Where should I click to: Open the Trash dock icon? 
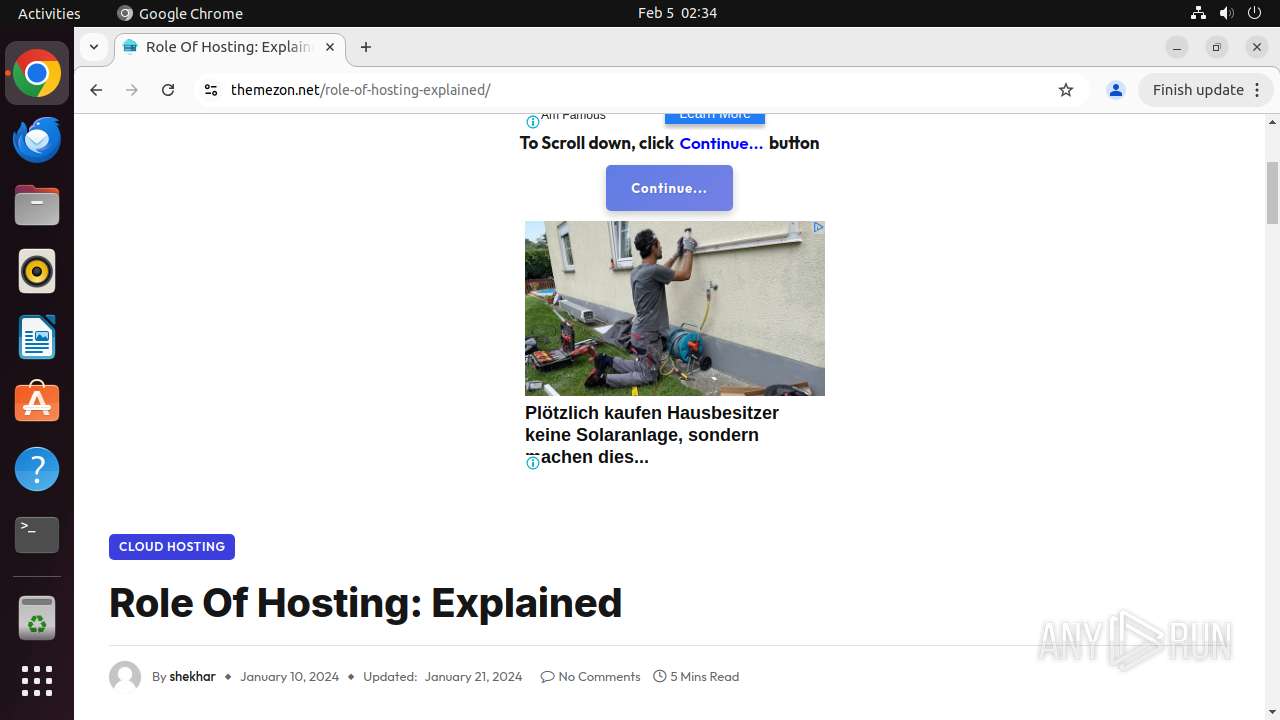[x=37, y=618]
